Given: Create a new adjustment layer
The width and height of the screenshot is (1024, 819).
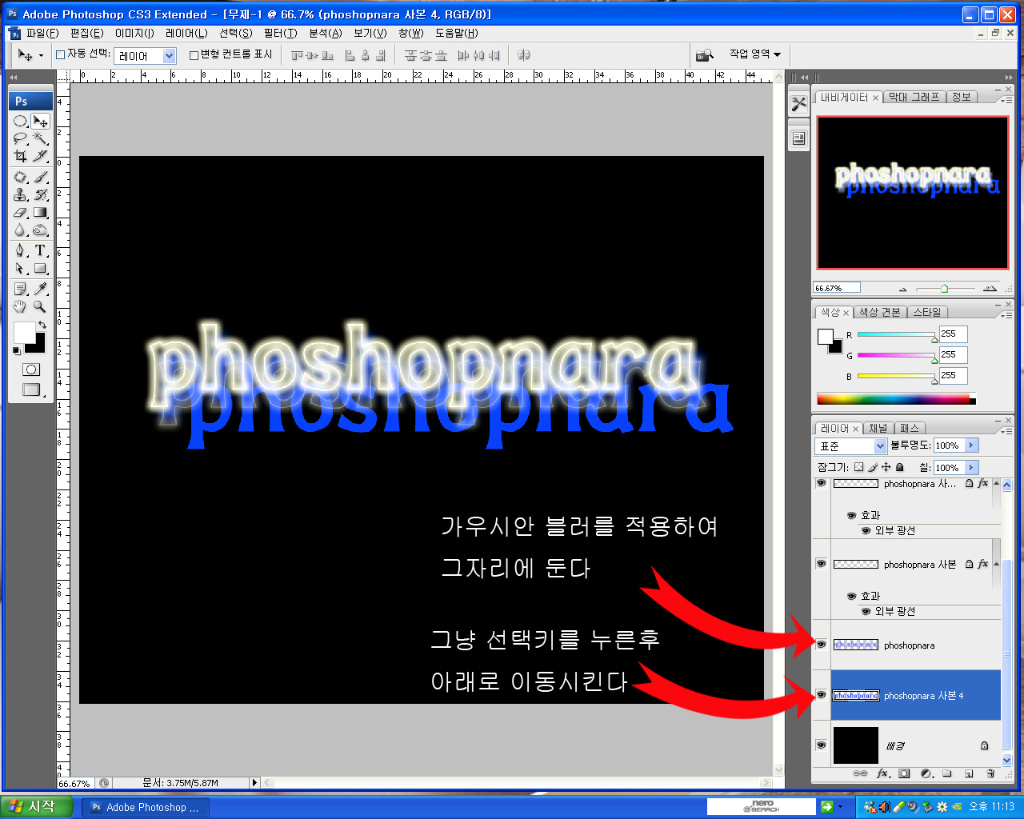Looking at the screenshot, I should (926, 773).
